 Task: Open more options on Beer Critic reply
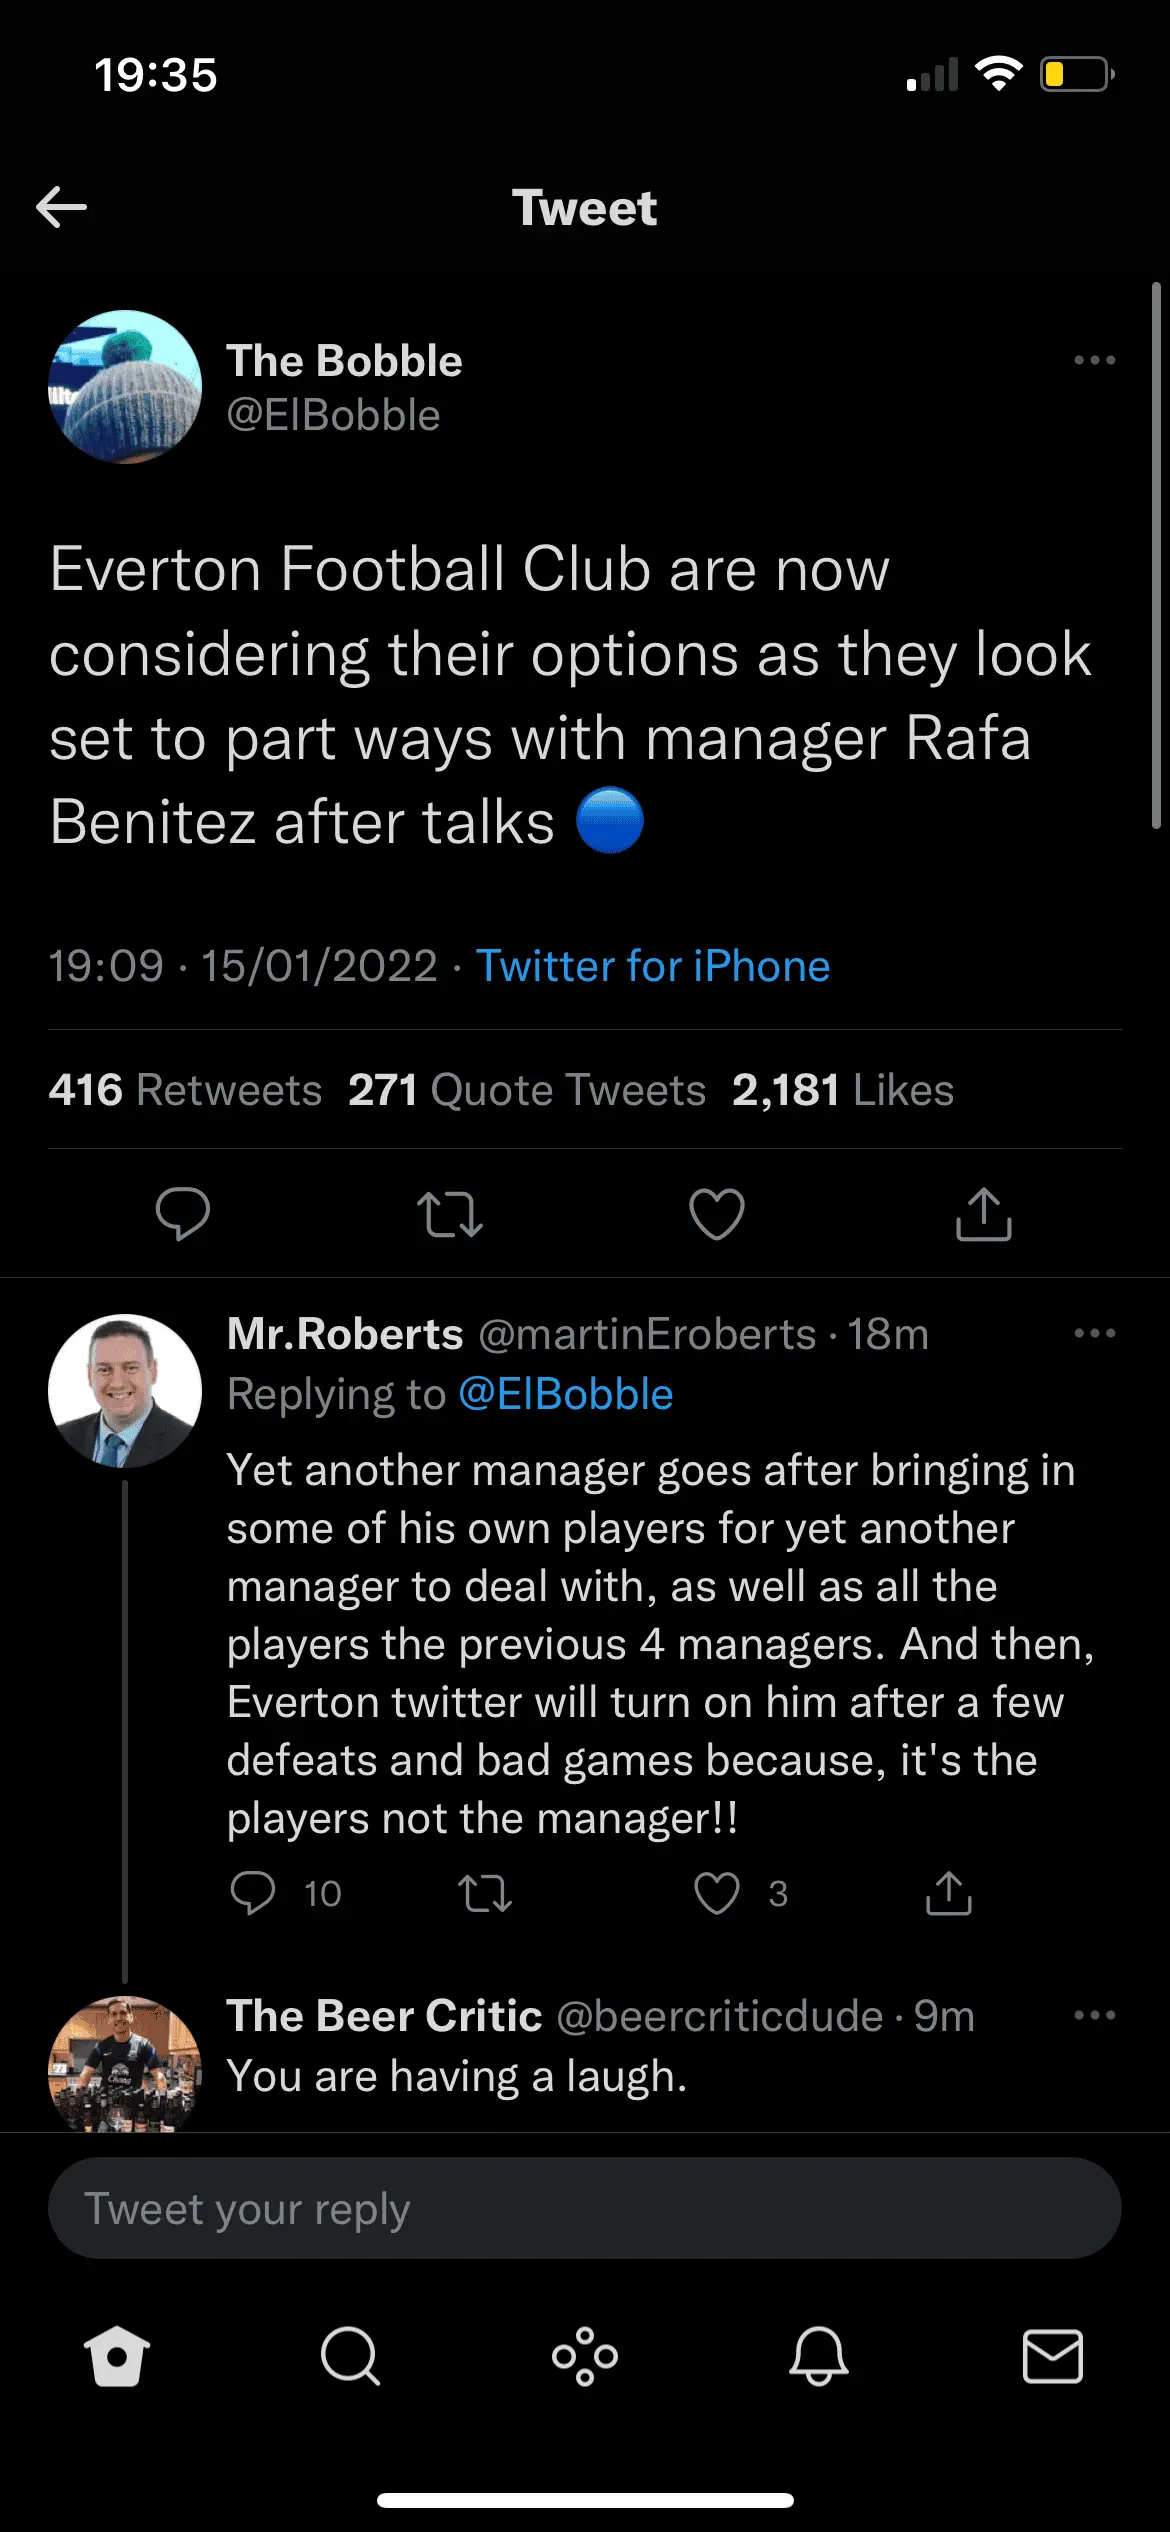tap(1094, 2015)
